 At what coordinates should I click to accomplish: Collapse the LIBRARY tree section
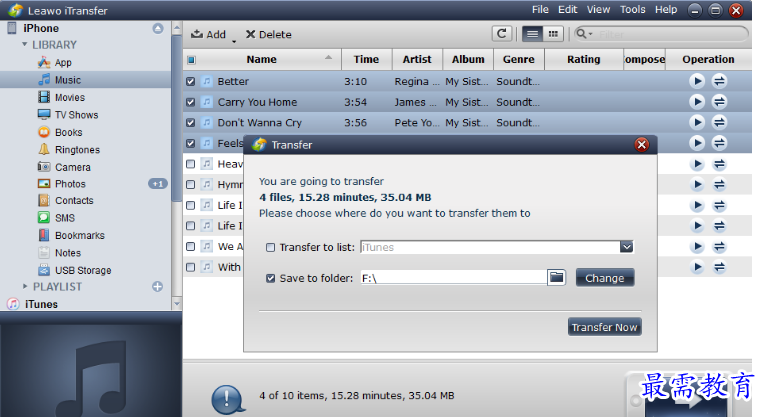coord(24,44)
